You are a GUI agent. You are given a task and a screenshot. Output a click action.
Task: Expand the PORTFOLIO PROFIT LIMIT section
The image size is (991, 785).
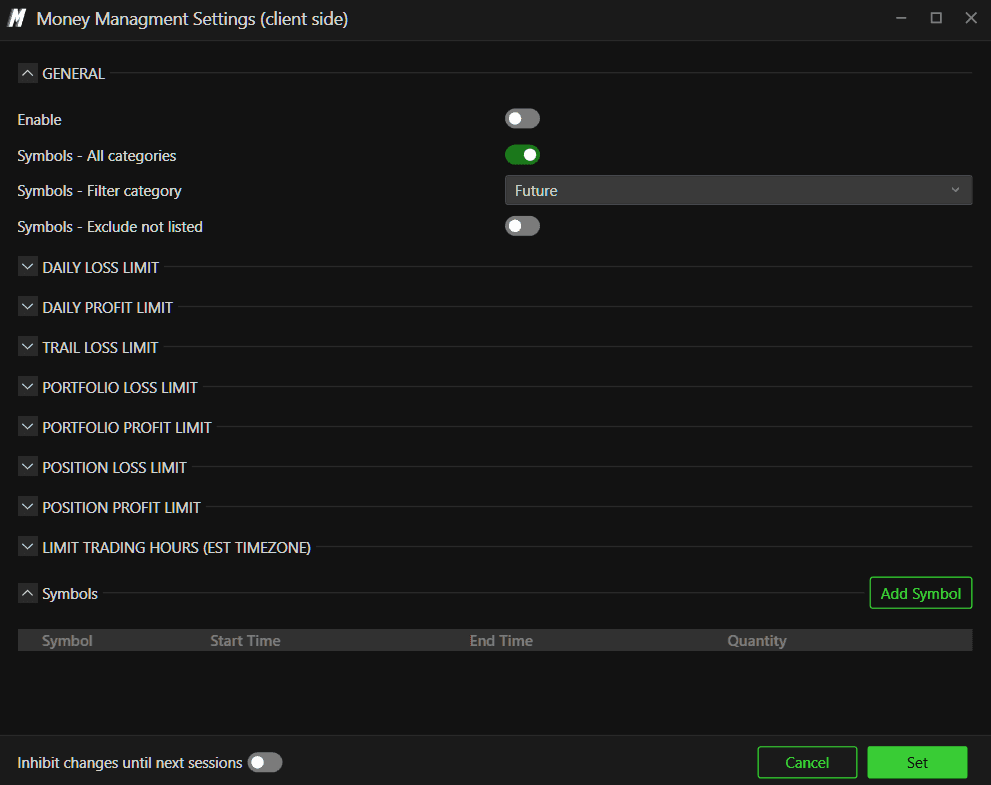click(x=27, y=427)
